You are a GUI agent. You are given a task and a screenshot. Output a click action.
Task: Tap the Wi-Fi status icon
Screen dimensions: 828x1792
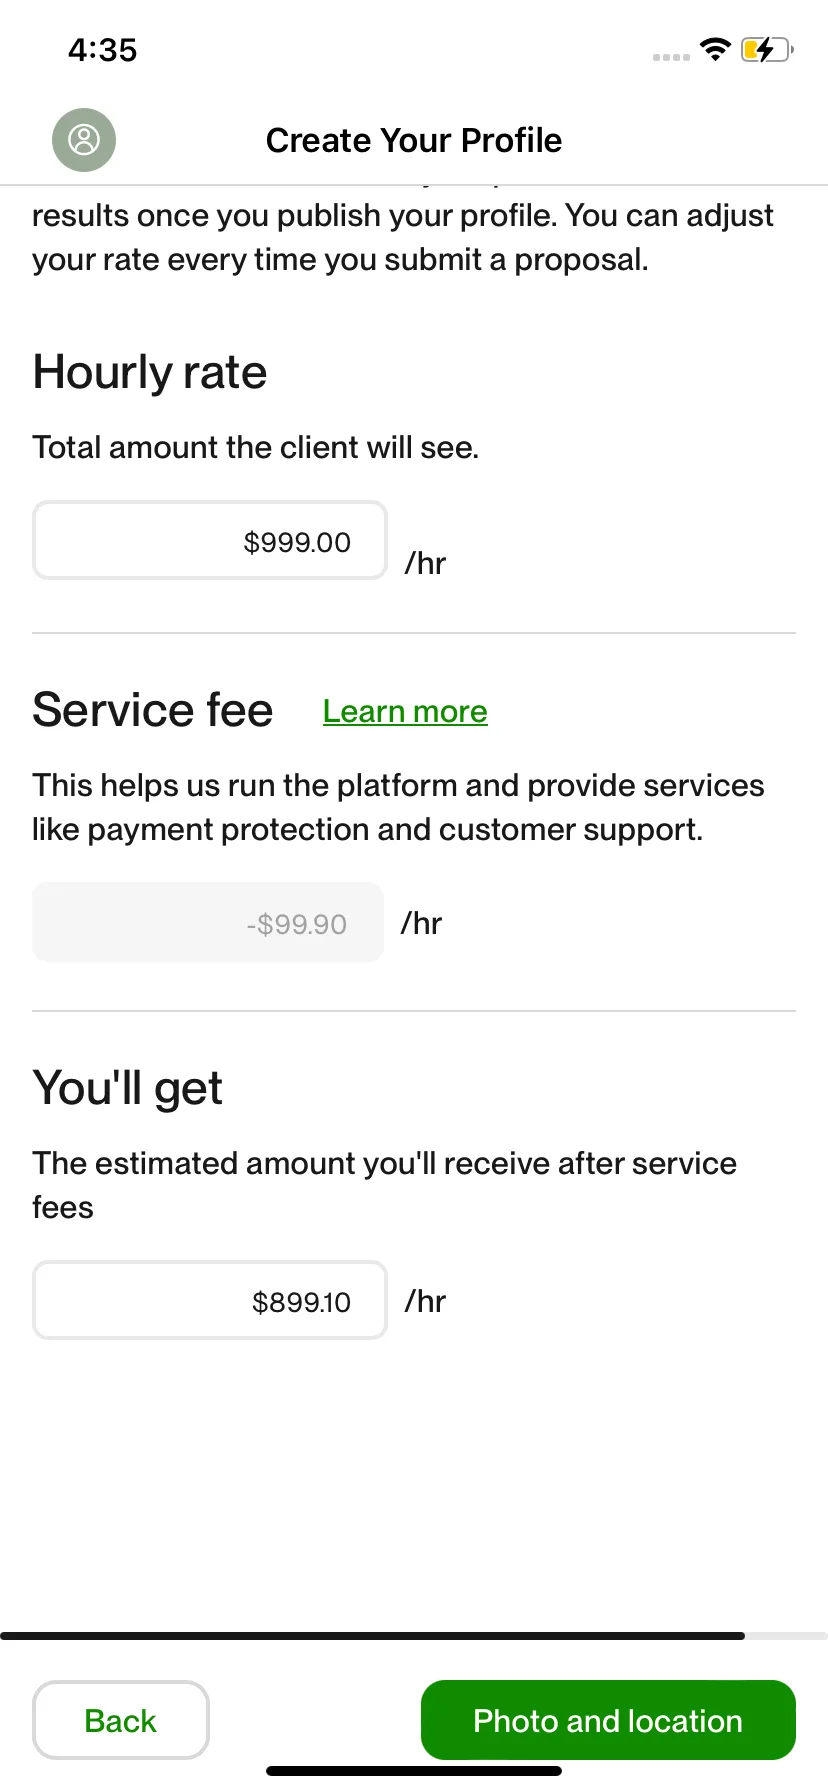(x=715, y=49)
